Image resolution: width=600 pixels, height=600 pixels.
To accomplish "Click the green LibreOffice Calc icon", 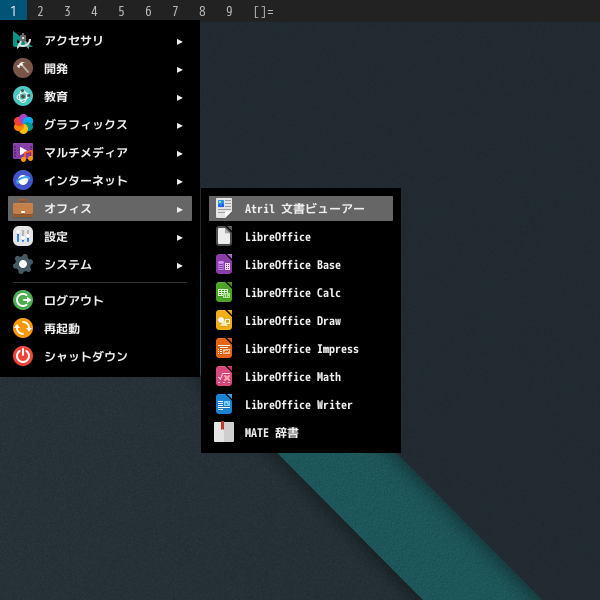I will (224, 293).
